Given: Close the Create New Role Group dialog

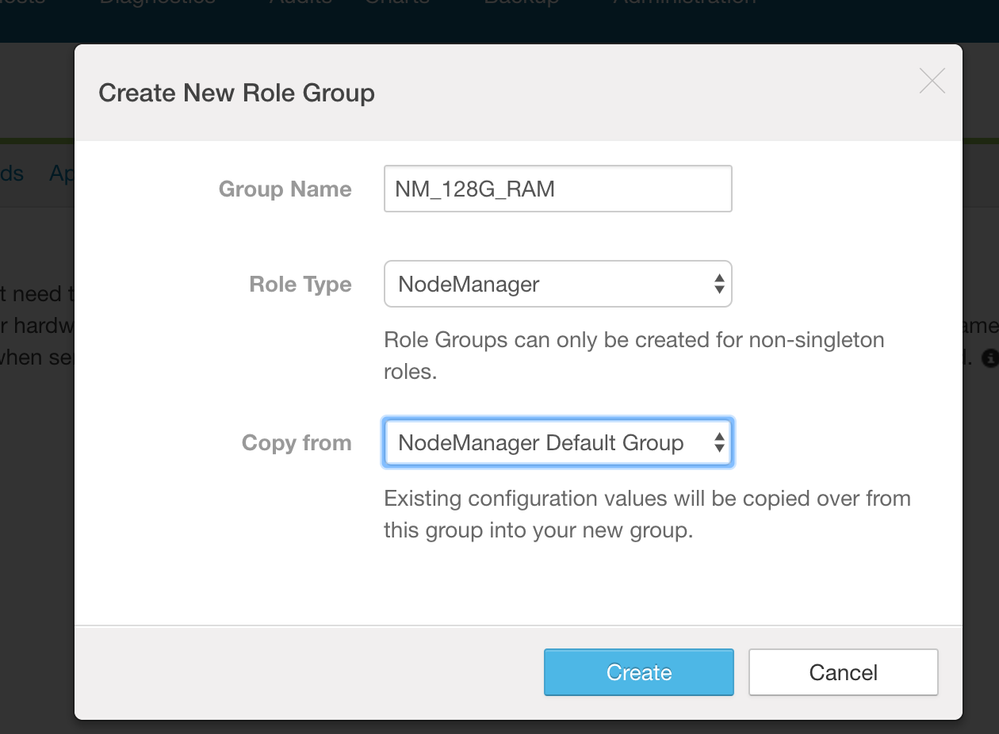Looking at the screenshot, I should [x=932, y=81].
